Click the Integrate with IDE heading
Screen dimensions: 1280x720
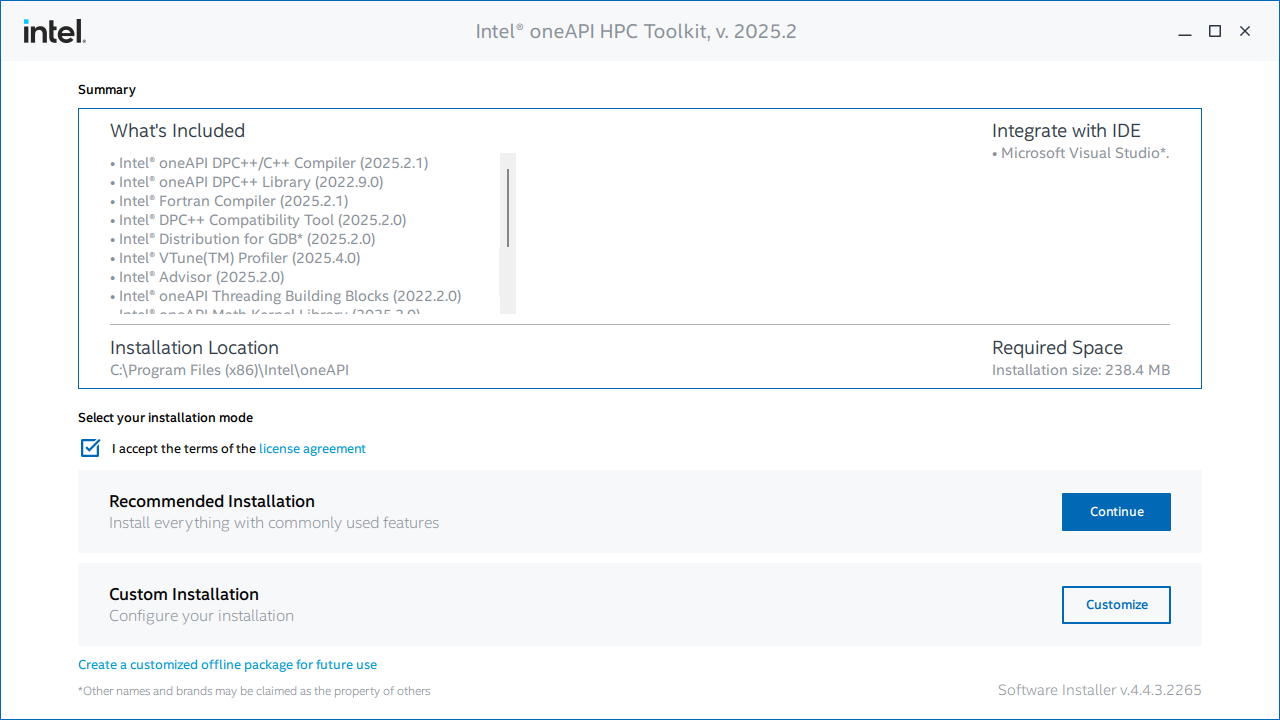[1066, 131]
